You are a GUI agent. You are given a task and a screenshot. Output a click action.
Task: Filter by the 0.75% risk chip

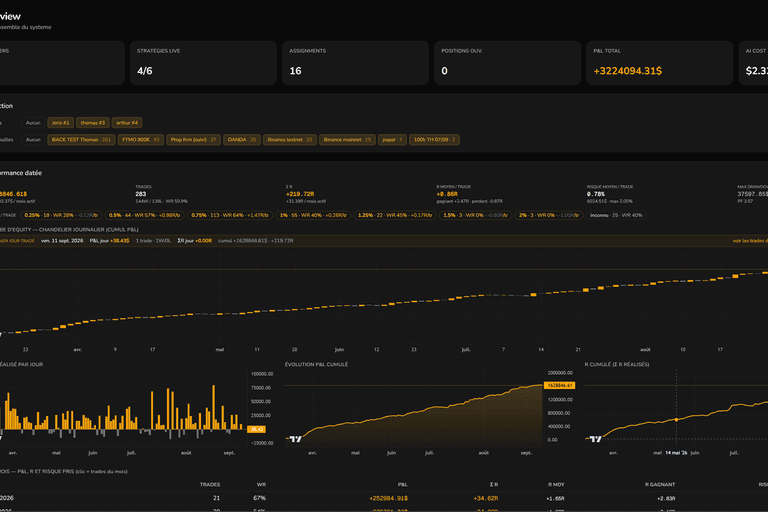[230, 215]
